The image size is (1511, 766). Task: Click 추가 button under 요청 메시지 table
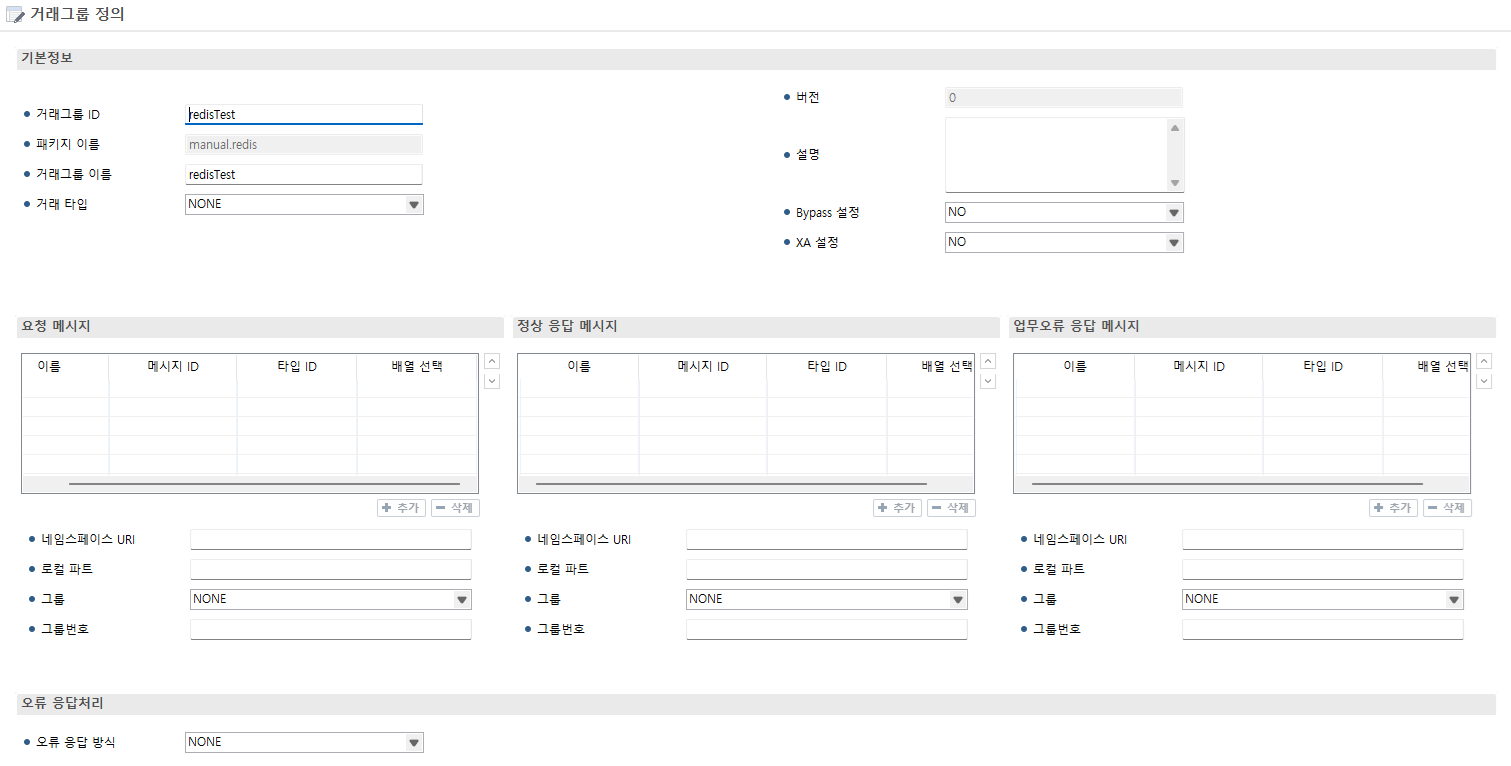pyautogui.click(x=401, y=508)
